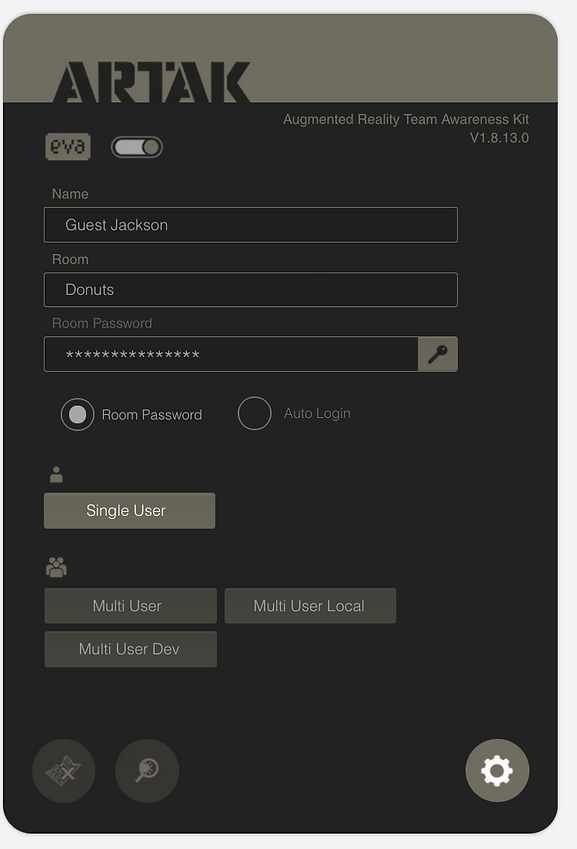Click the magnifier search icon button
577x849 pixels.
click(x=147, y=770)
